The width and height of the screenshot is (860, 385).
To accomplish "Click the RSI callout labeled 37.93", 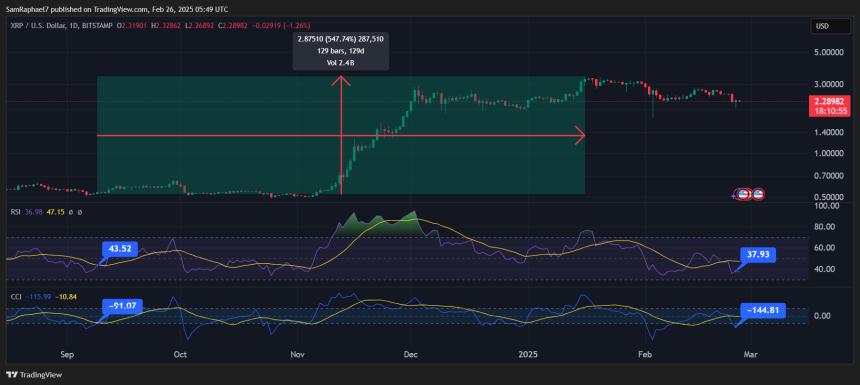I will pos(759,254).
